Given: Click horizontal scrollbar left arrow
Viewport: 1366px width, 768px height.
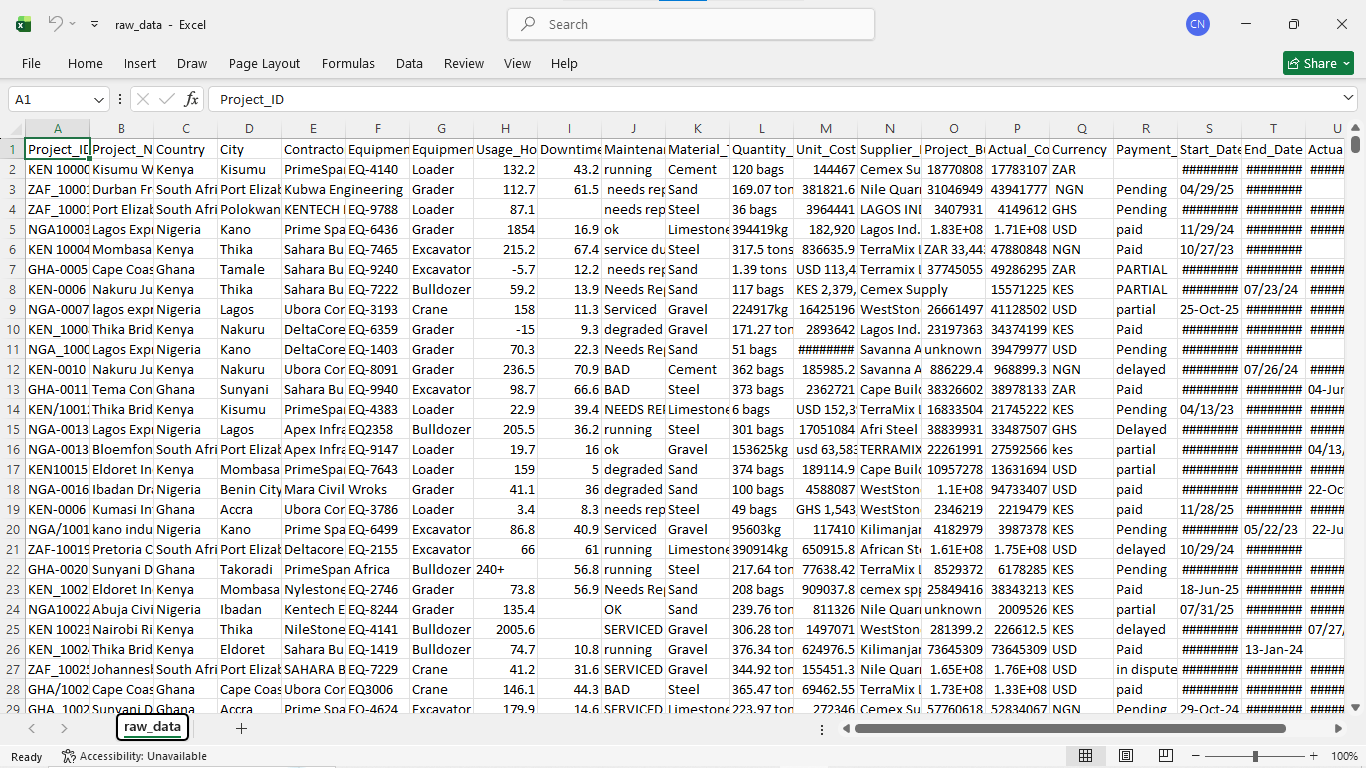Looking at the screenshot, I should point(845,728).
